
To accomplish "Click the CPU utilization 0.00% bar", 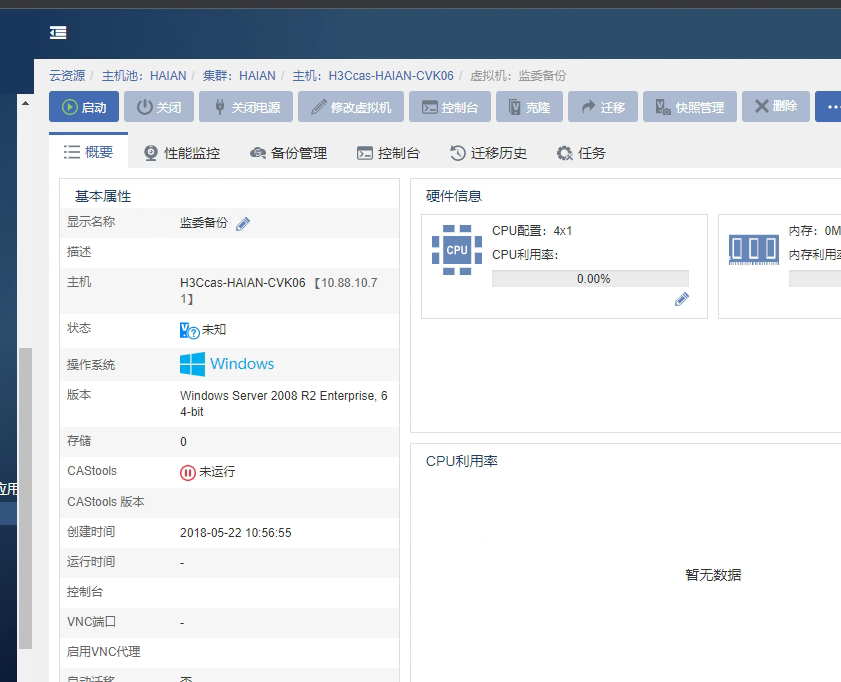I will coord(590,278).
